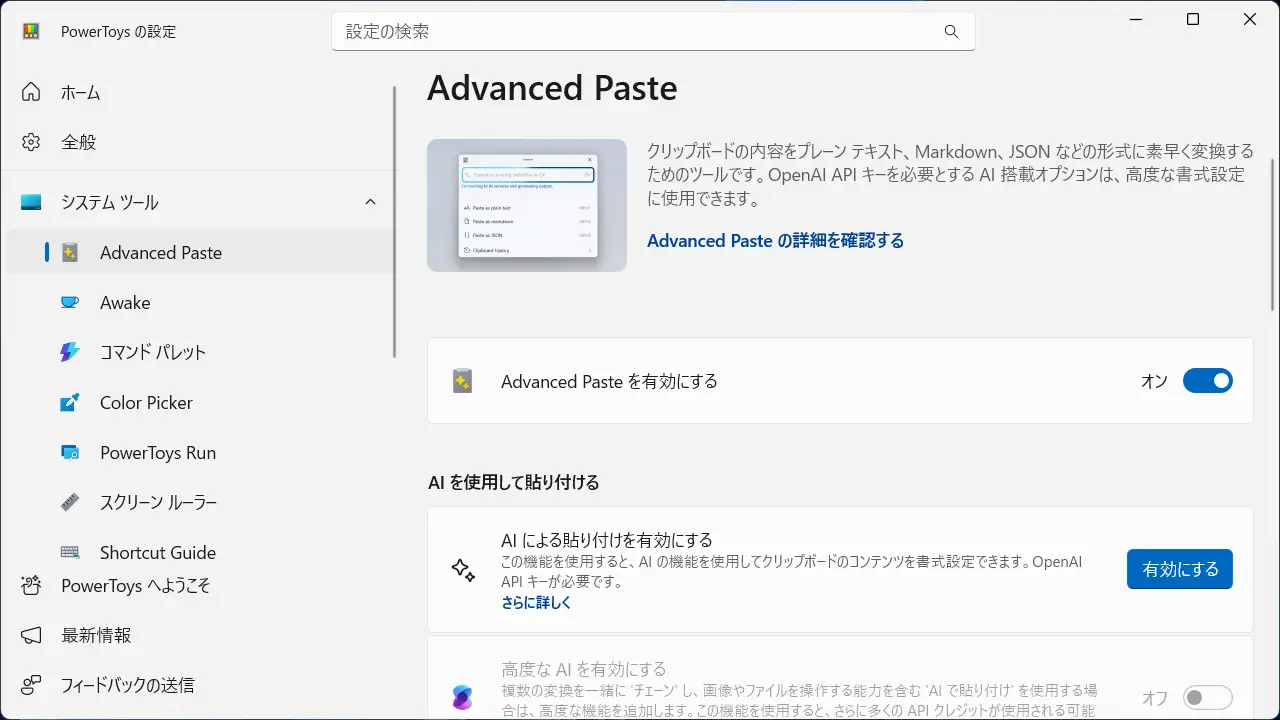The height and width of the screenshot is (720, 1280).
Task: Click the ホーム home icon
Action: pyautogui.click(x=32, y=93)
